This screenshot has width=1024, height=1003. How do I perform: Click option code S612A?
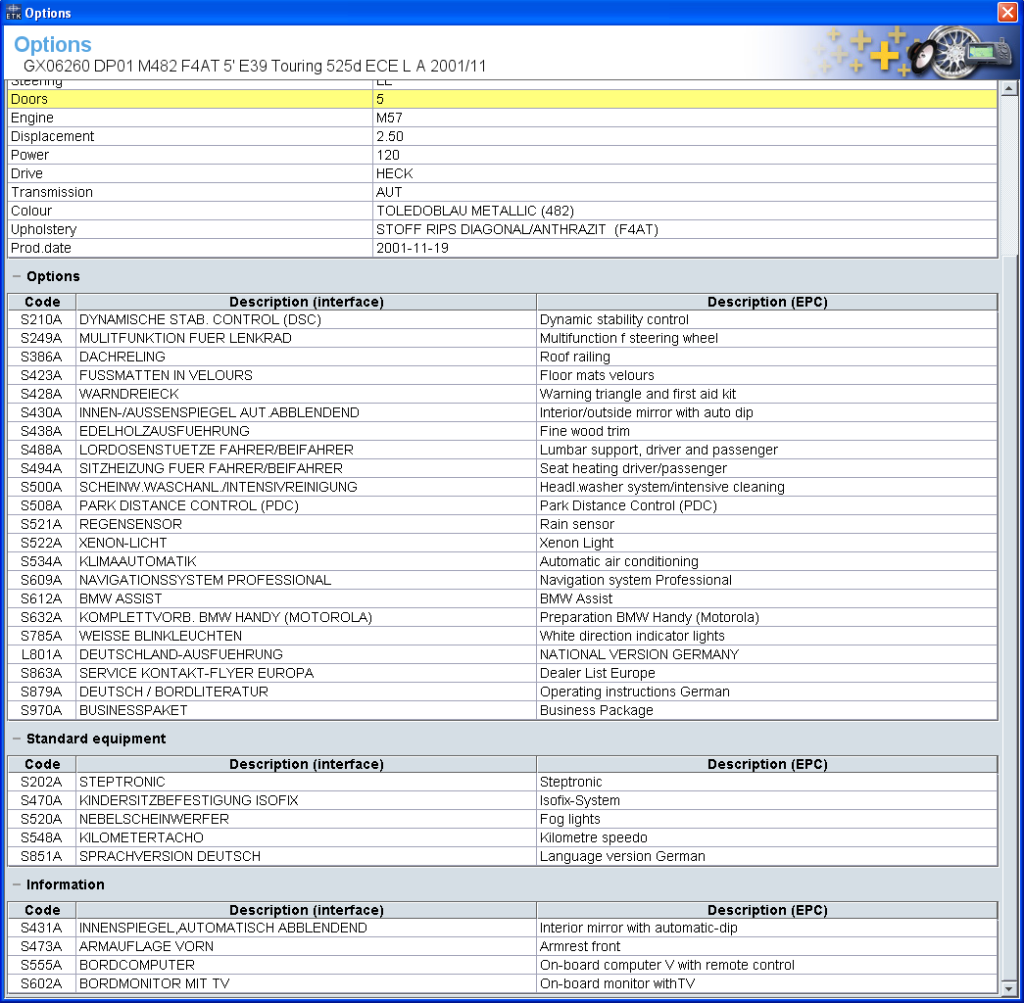pyautogui.click(x=41, y=599)
